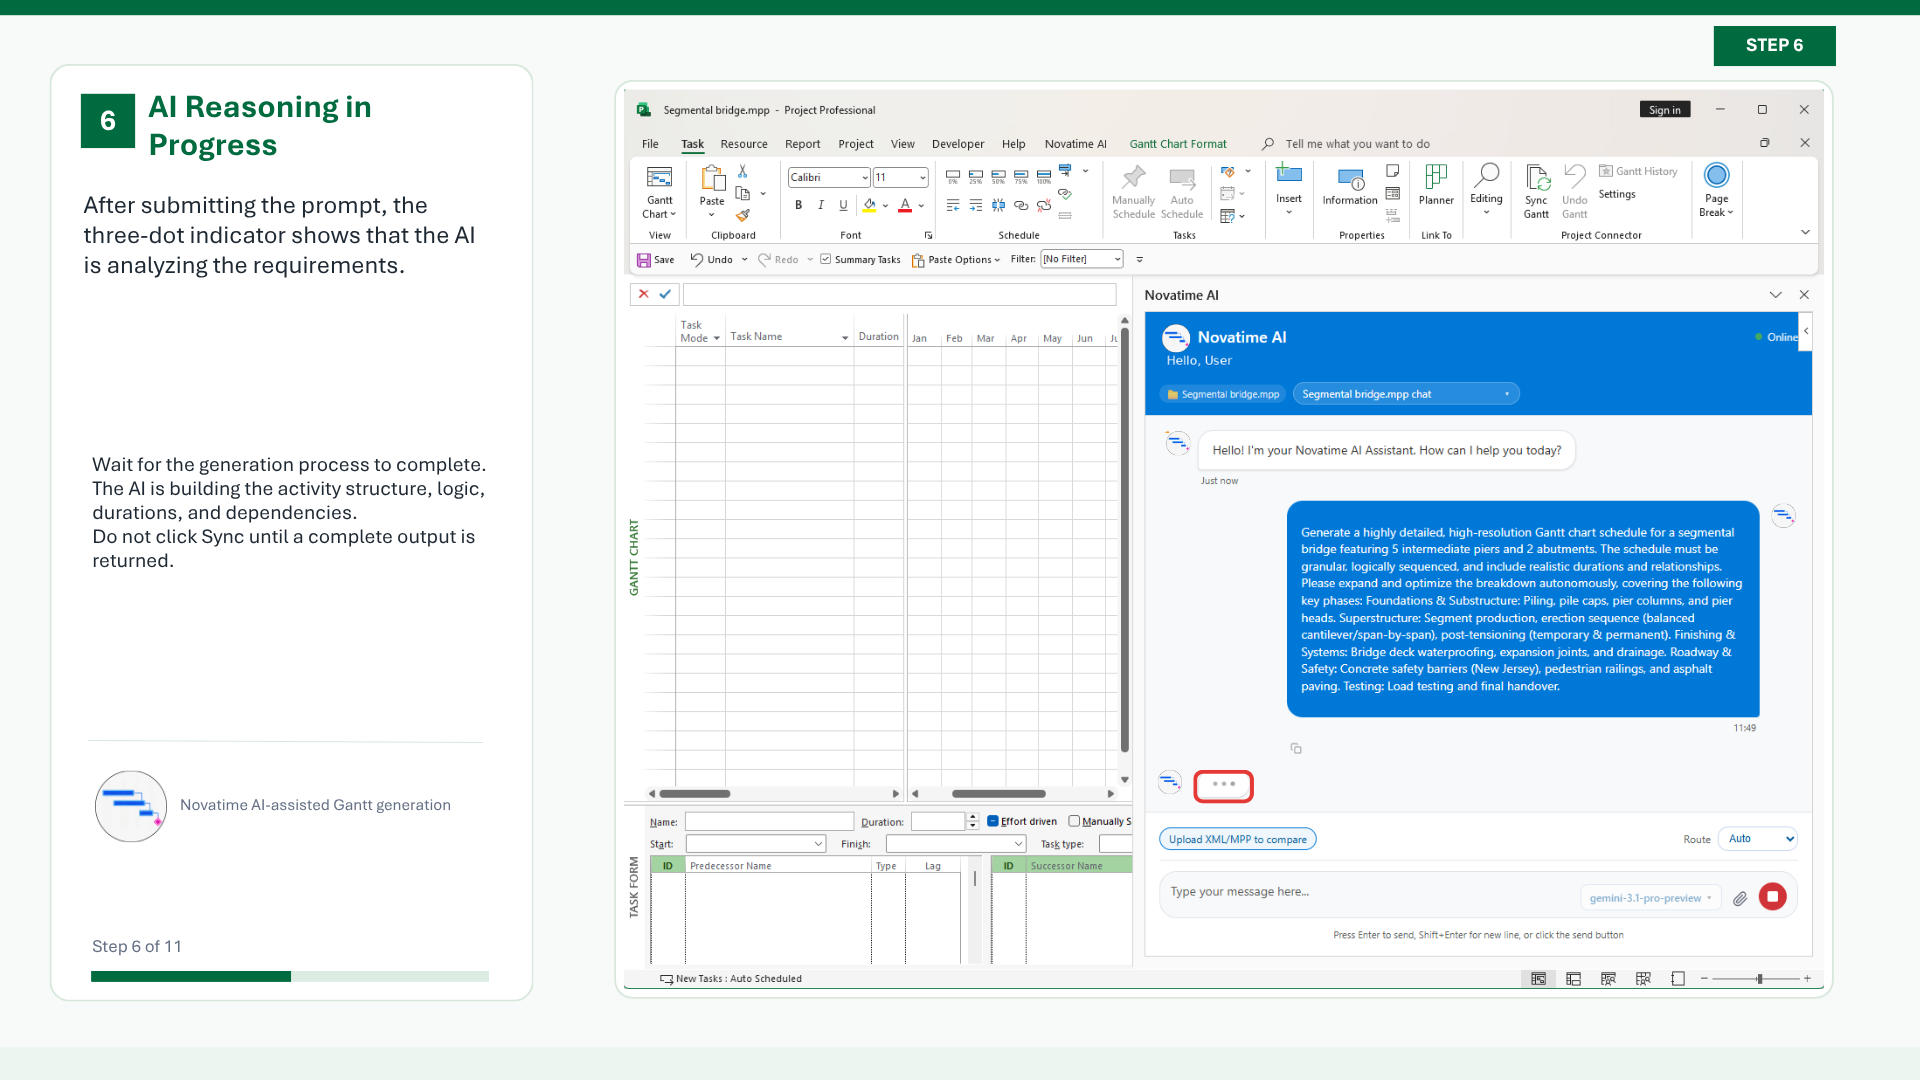This screenshot has height=1080, width=1920.
Task: Click the yellow background color swatch
Action: coord(869,205)
